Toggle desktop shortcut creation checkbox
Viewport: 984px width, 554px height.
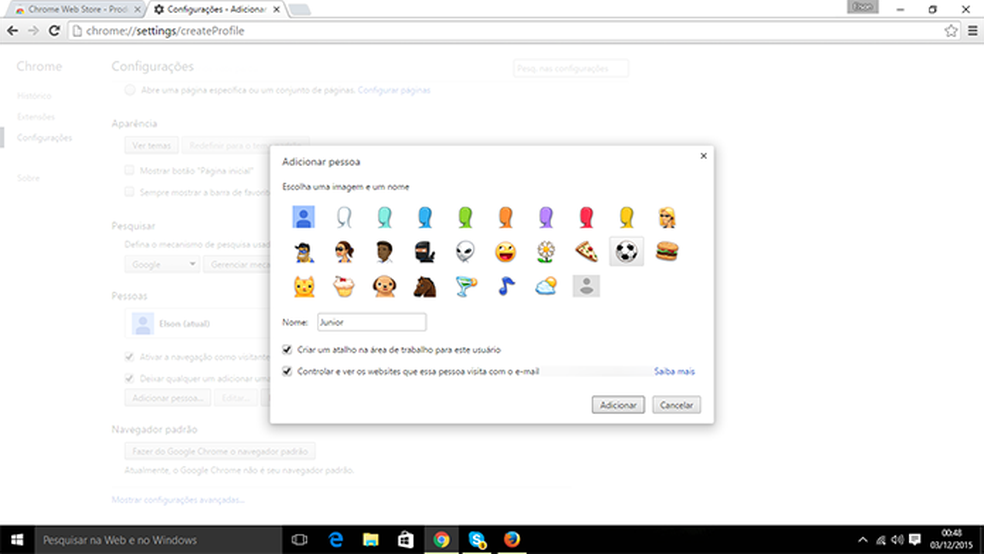tap(287, 349)
